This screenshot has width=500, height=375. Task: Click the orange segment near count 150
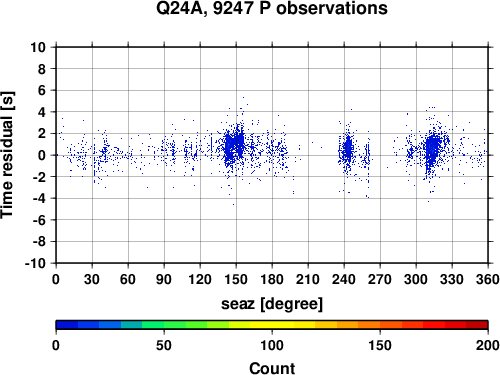tap(380, 324)
